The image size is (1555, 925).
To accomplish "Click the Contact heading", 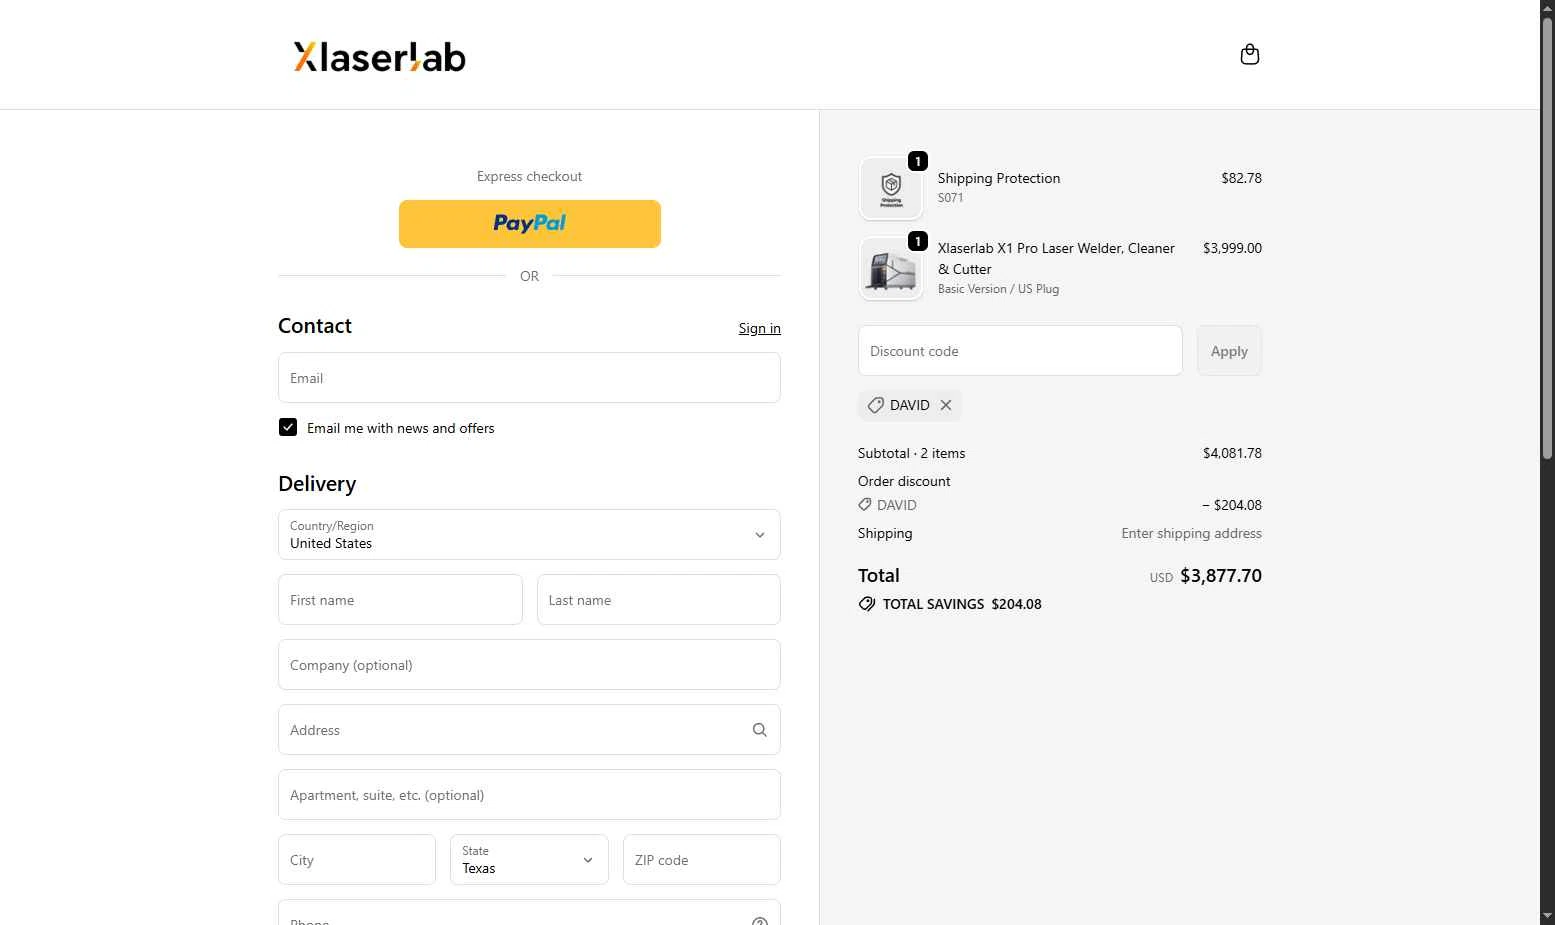I will [315, 326].
